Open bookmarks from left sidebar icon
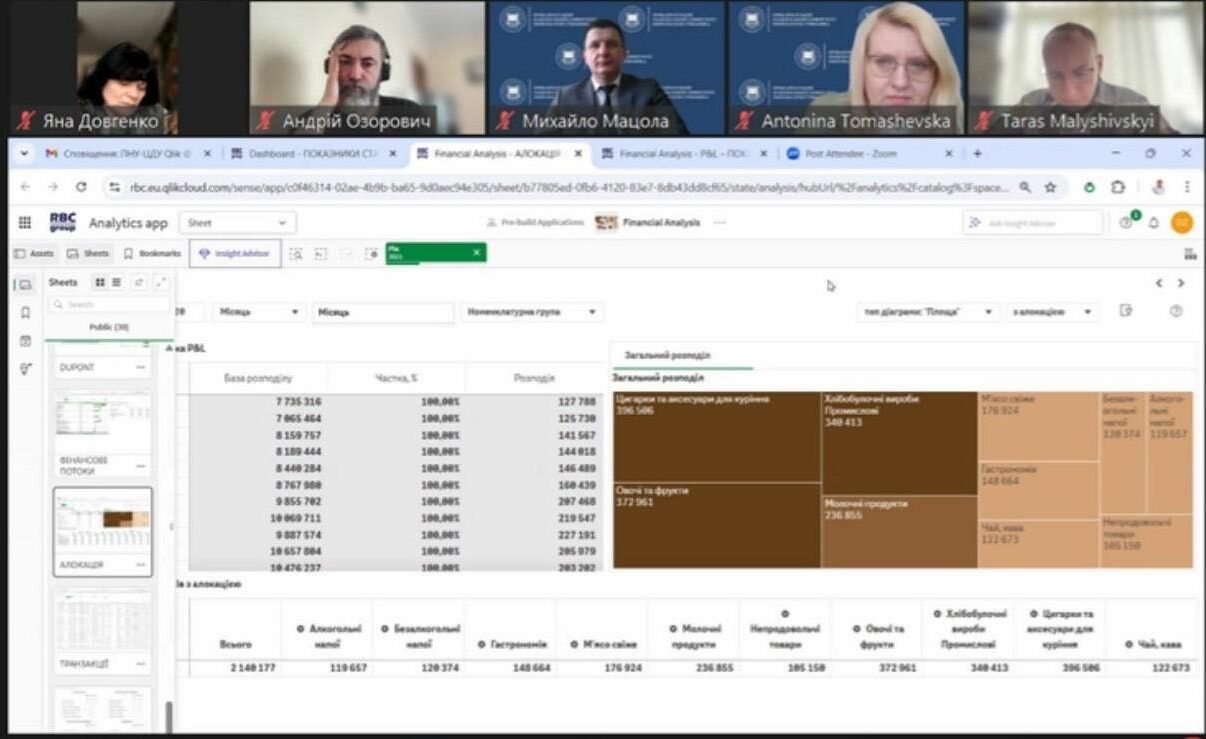The height and width of the screenshot is (739, 1206). click(26, 313)
